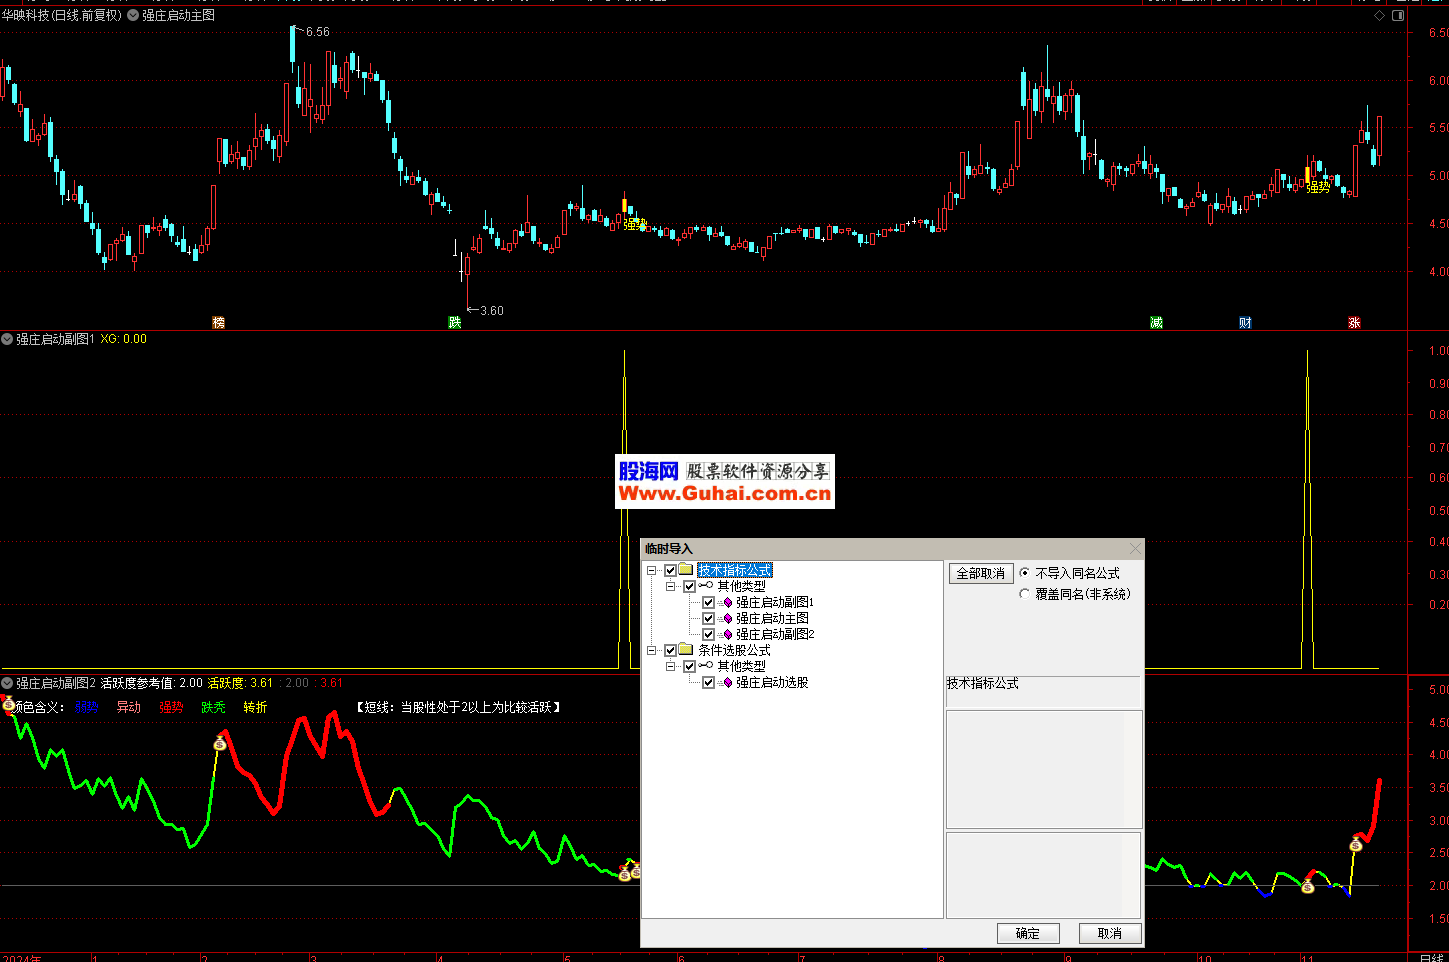The height and width of the screenshot is (962, 1449).
Task: Open the 强庄启动副图1 indicator dropdown arrow
Action: [x=7, y=340]
